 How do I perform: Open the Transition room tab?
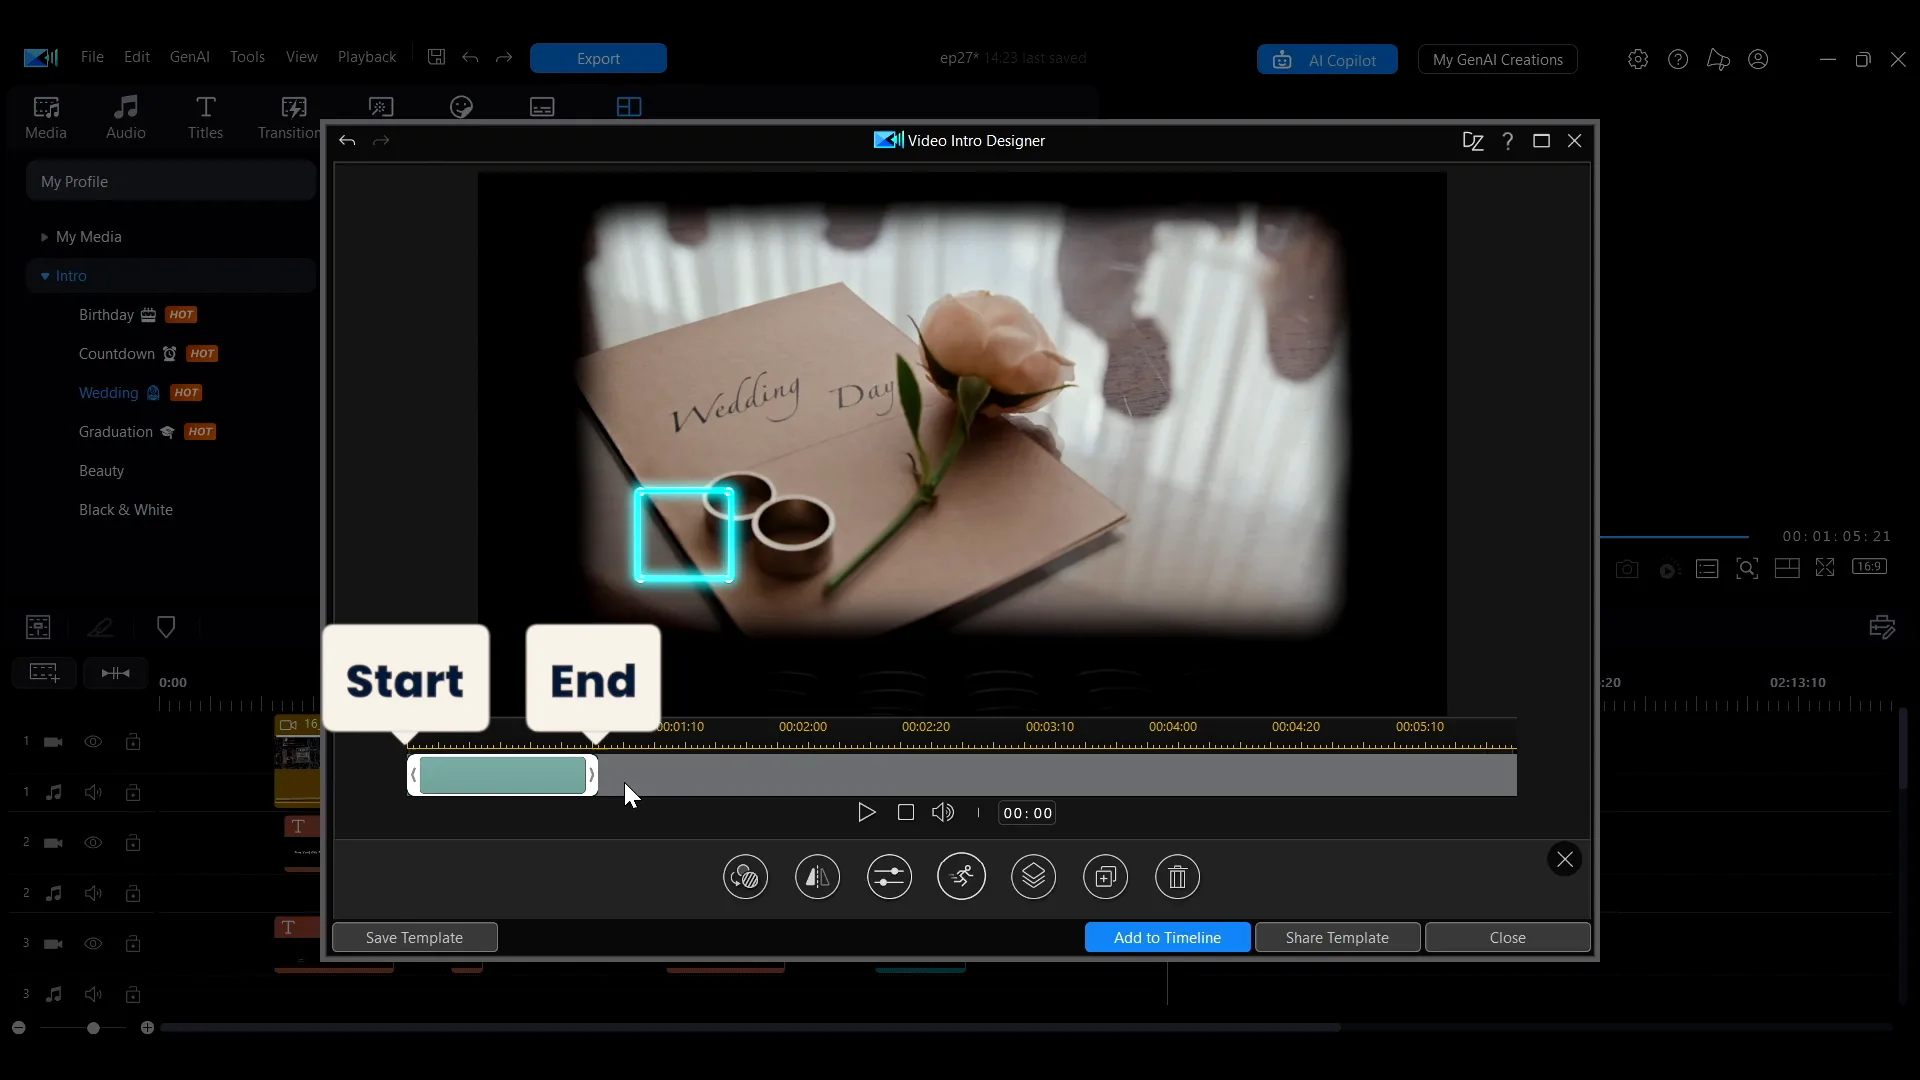(x=289, y=117)
